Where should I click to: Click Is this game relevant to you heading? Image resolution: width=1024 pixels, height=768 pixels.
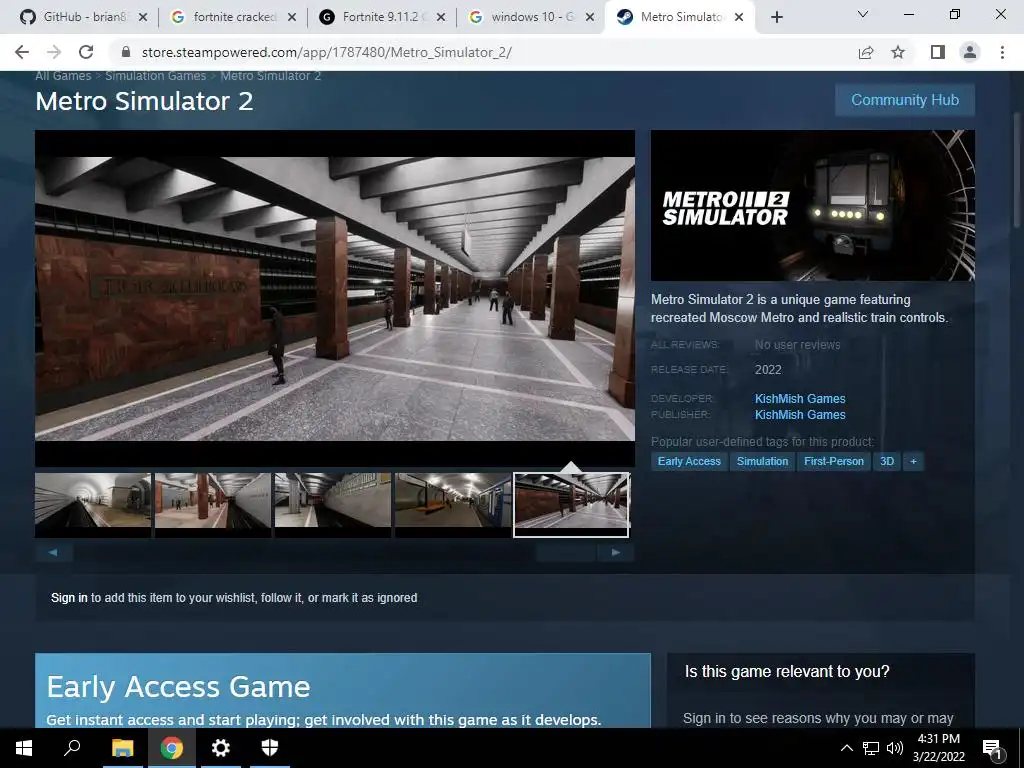[787, 671]
